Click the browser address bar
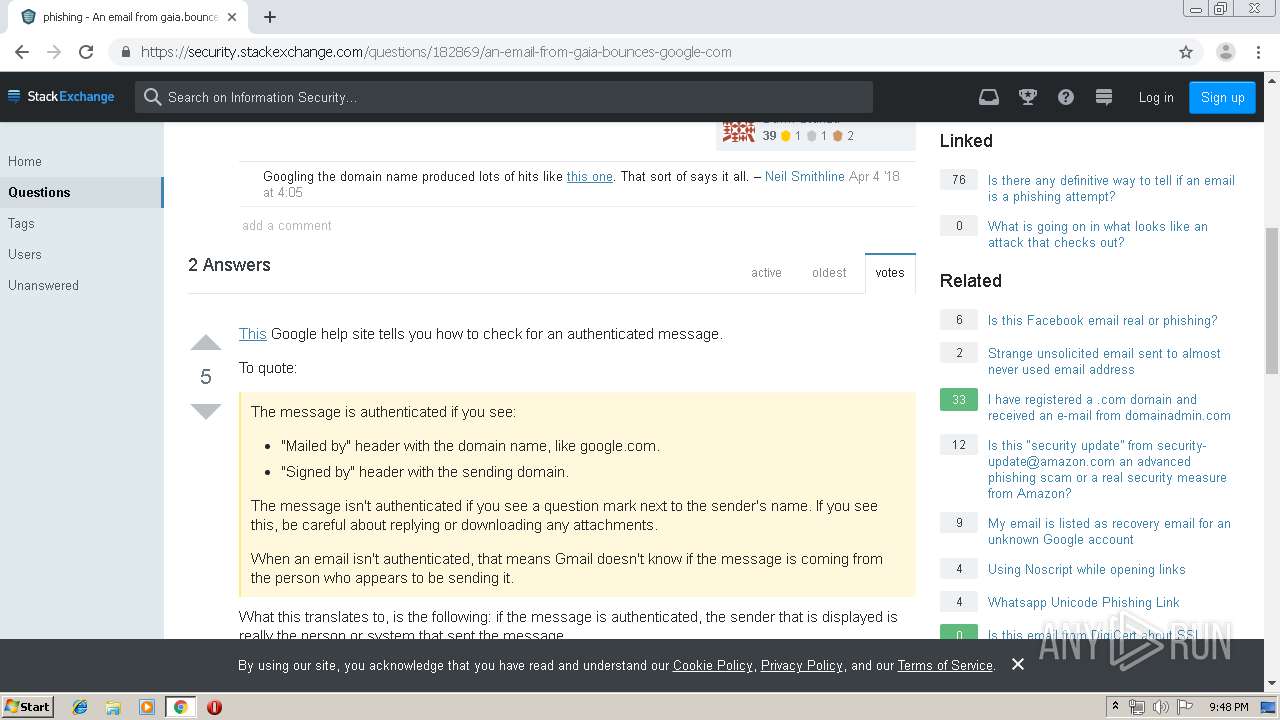Viewport: 1280px width, 720px height. (640, 52)
